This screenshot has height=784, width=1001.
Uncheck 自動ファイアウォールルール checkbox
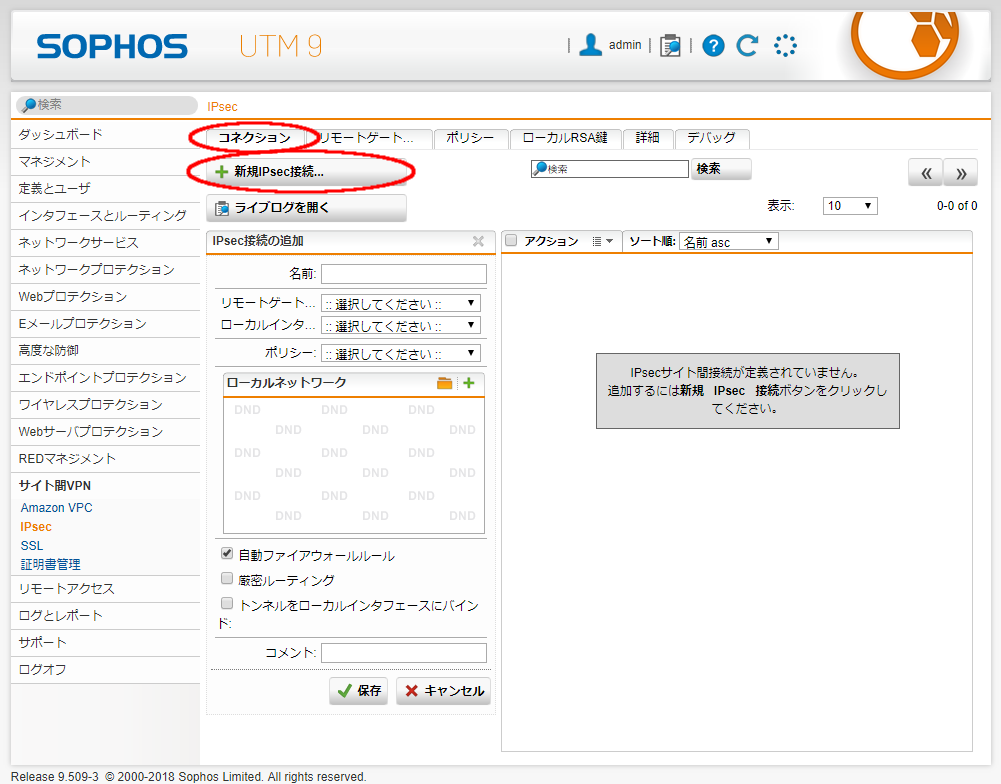tap(228, 553)
